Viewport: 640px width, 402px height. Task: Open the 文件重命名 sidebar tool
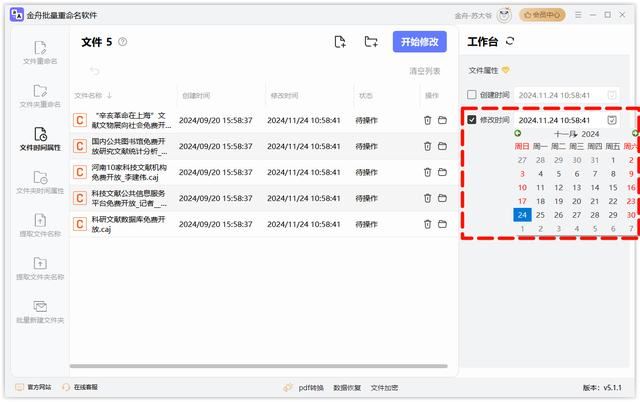pyautogui.click(x=40, y=53)
